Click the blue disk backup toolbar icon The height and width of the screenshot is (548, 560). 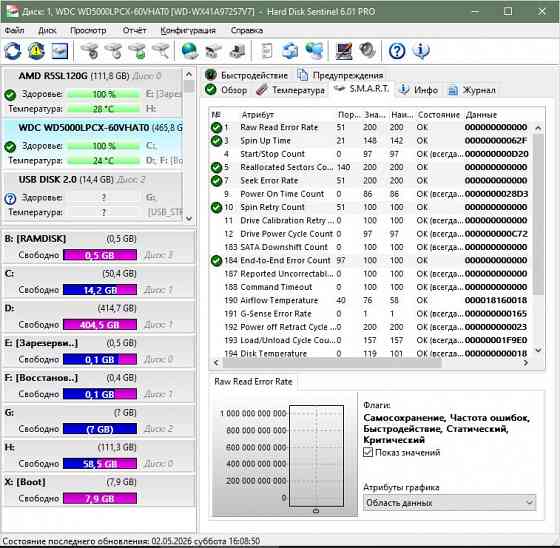click(290, 51)
